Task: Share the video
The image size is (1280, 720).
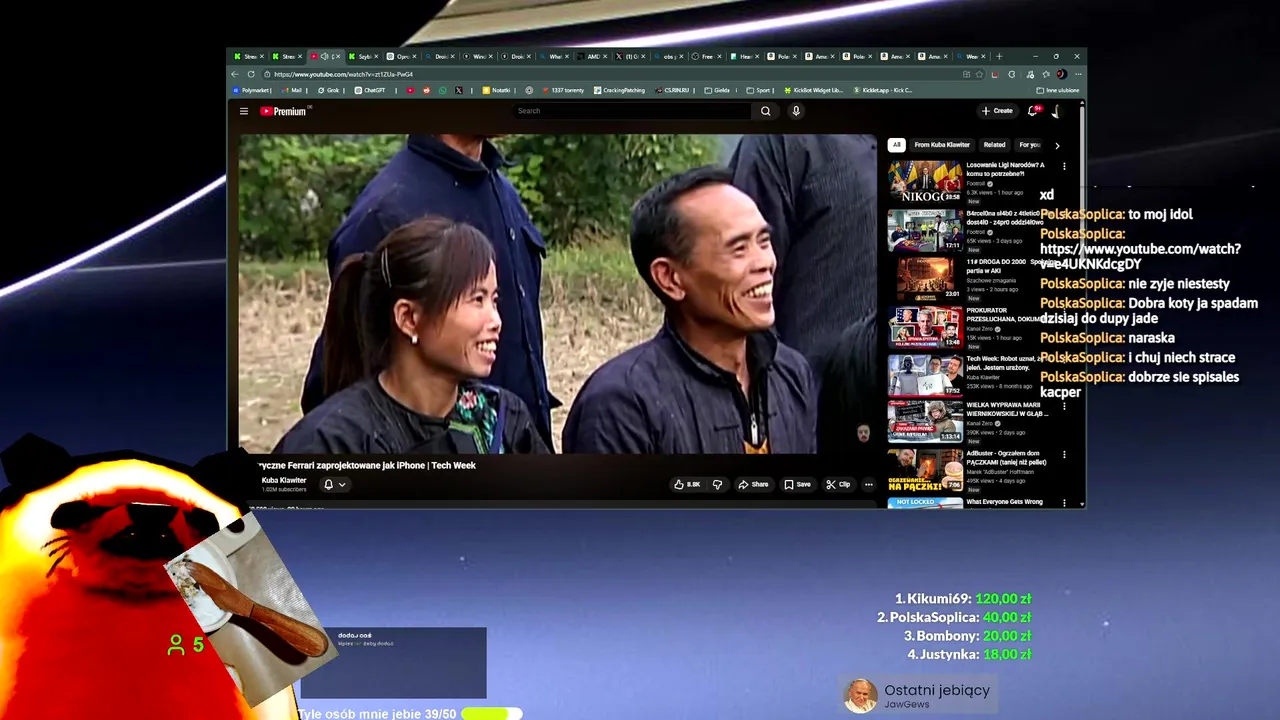Action: click(x=753, y=484)
